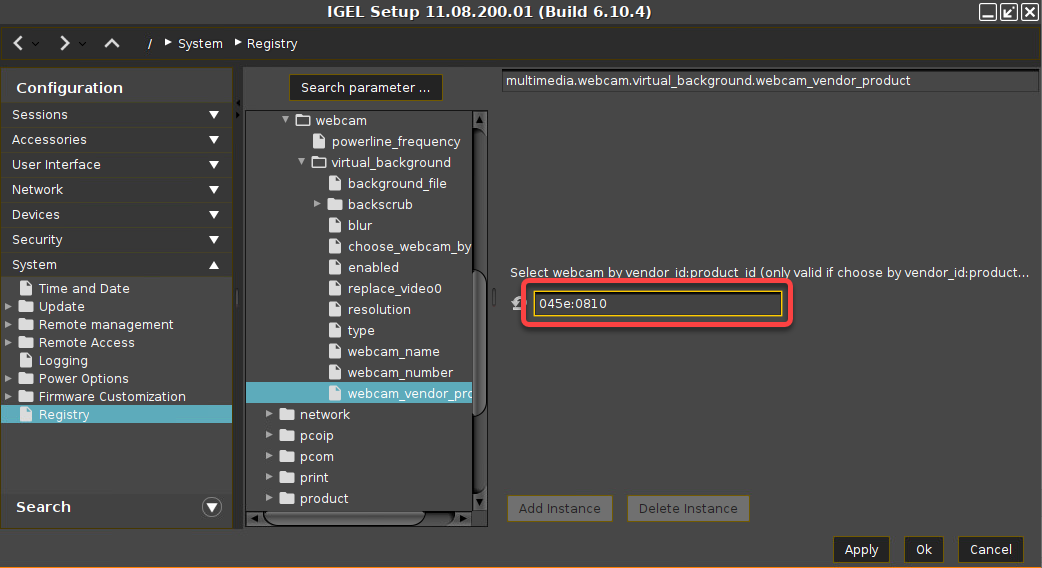Click the webcam folder icon in the tree
The image size is (1042, 568).
tap(303, 121)
